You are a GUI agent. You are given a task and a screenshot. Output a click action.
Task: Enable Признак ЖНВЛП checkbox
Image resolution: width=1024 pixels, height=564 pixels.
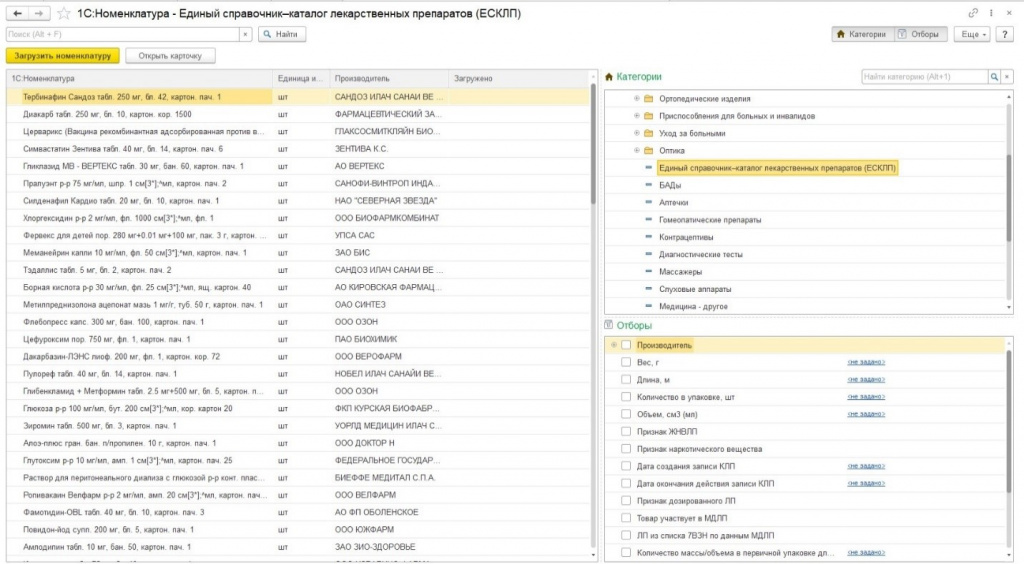pos(626,431)
